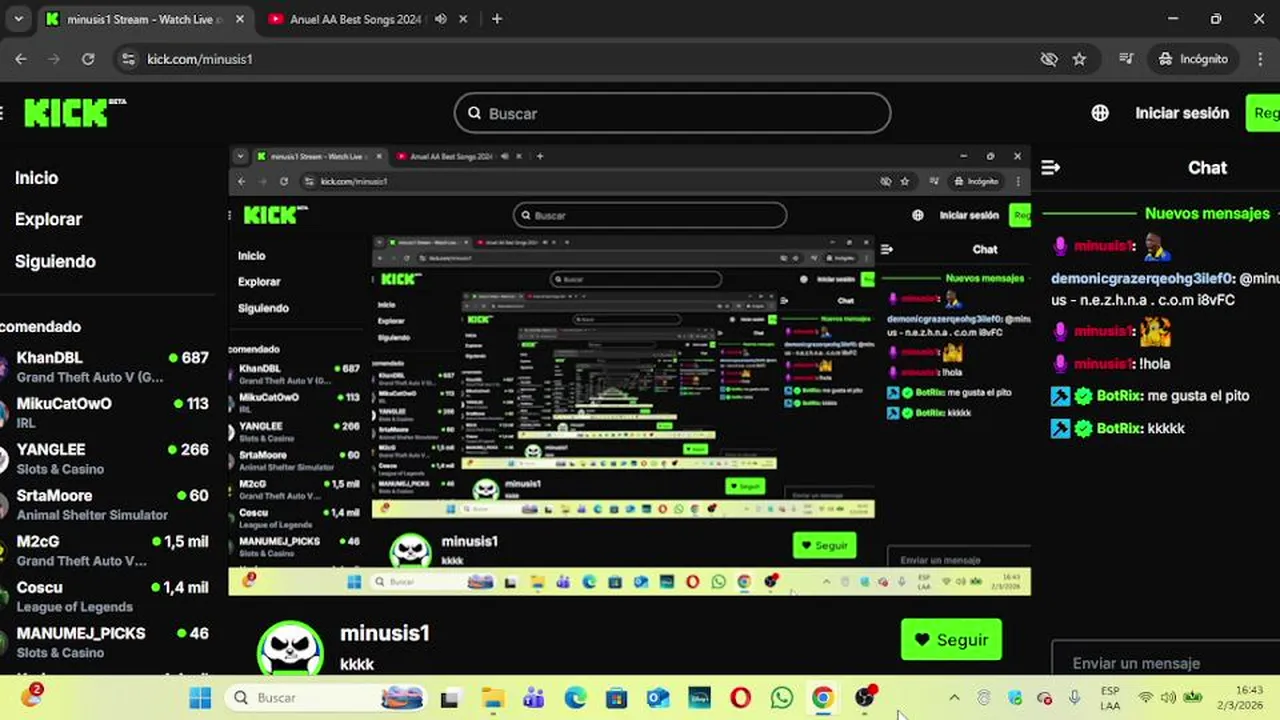Viewport: 1280px width, 720px height.
Task: Open Outlook from the taskbar
Action: click(x=657, y=698)
